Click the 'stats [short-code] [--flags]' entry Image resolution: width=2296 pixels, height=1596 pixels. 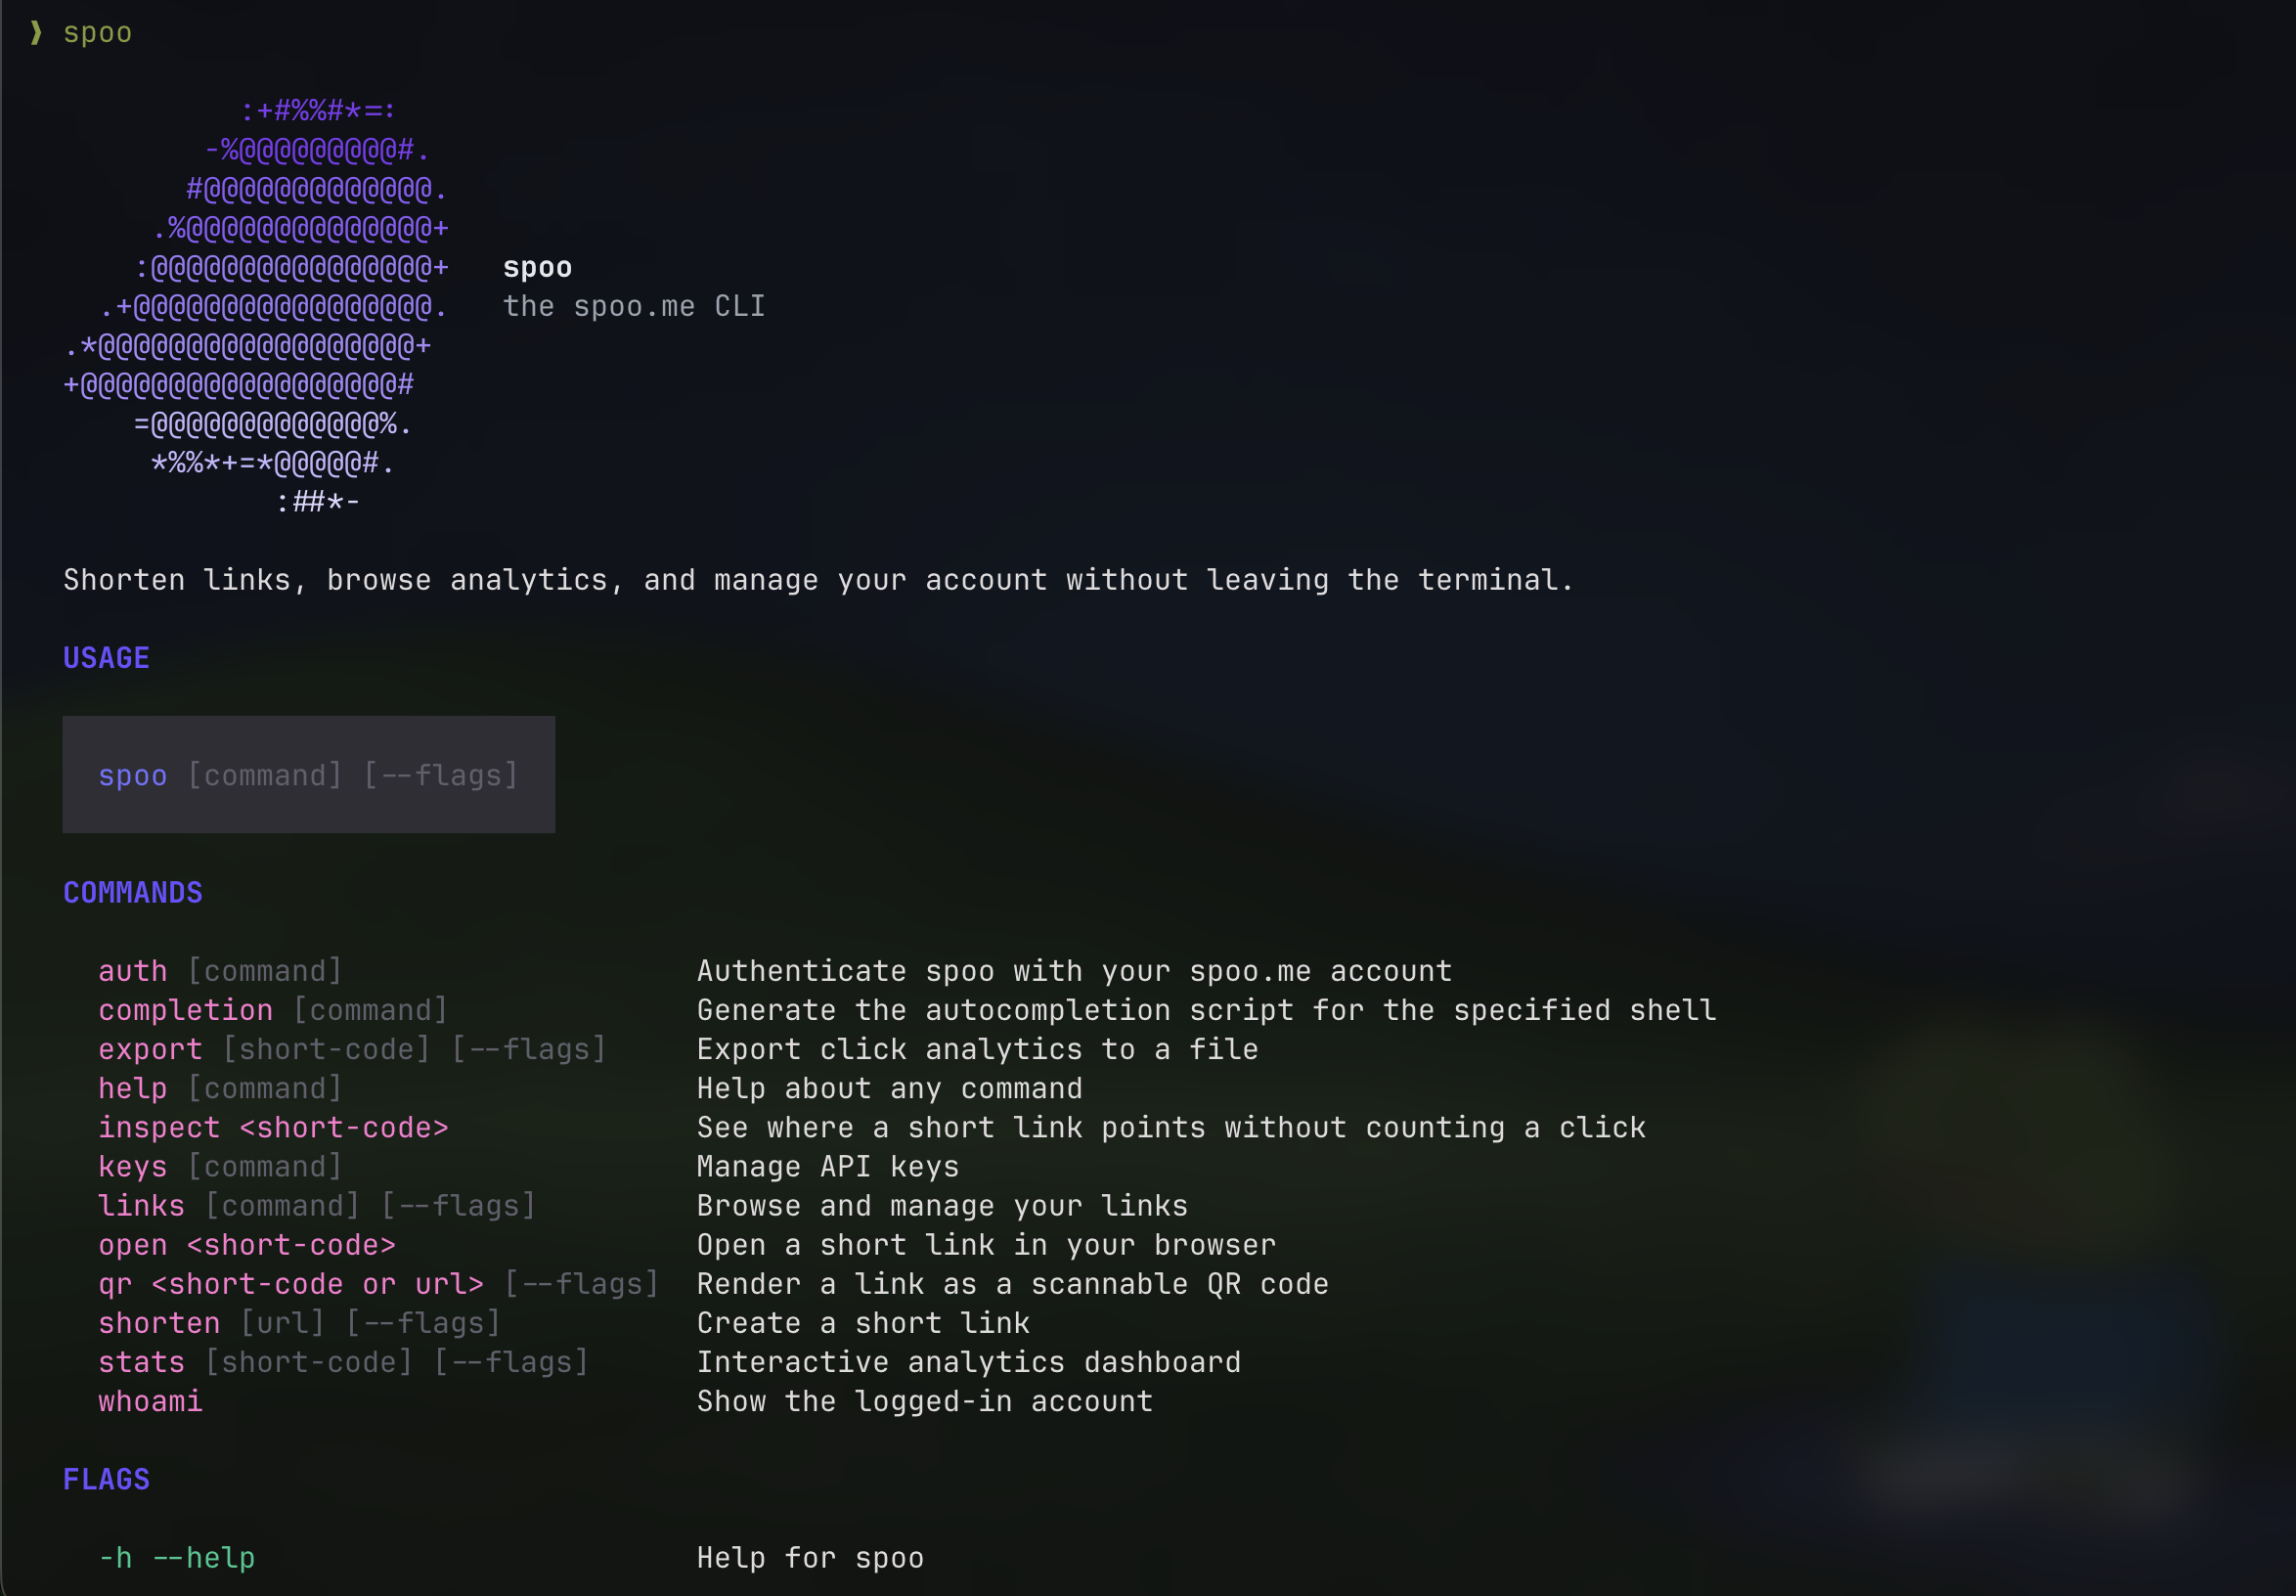[343, 1362]
